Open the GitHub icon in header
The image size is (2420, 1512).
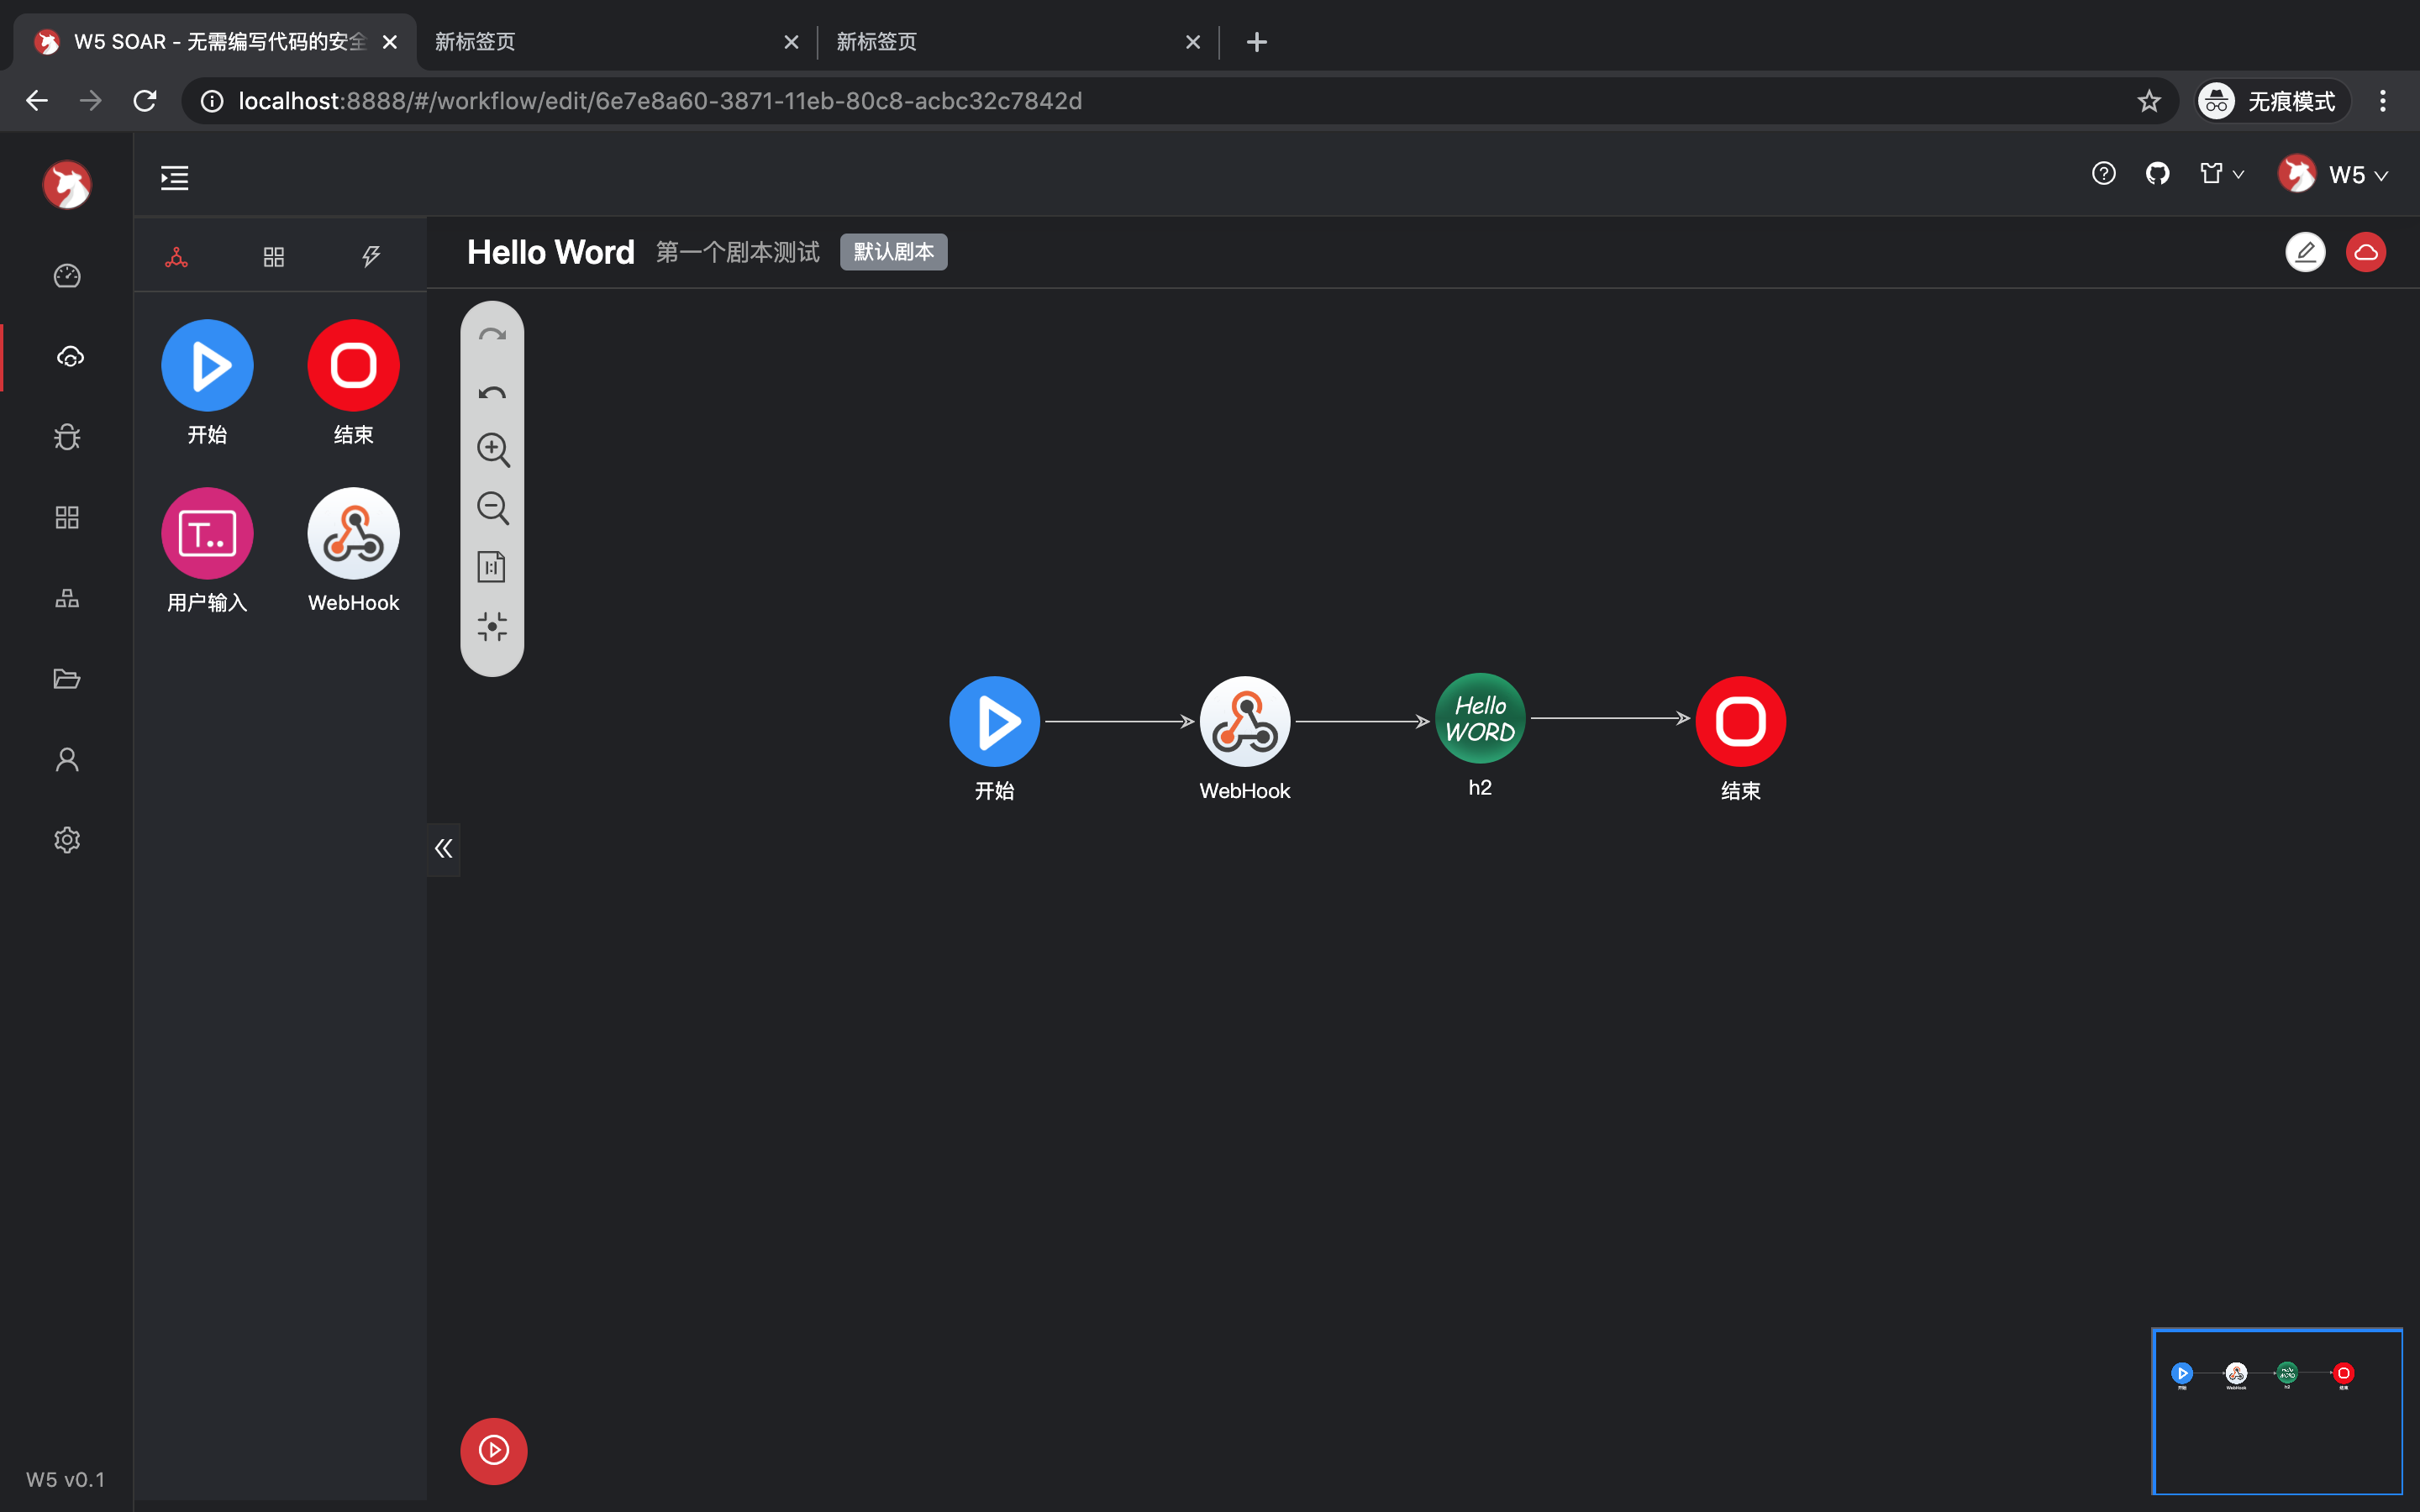pos(2157,174)
